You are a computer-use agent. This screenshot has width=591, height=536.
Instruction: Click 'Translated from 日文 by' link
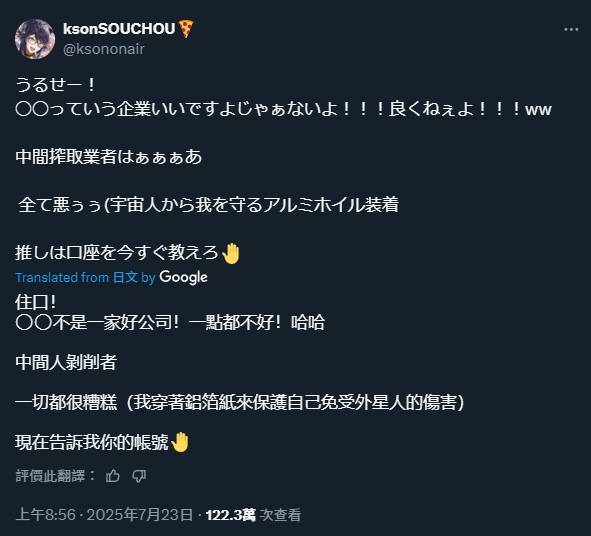(x=85, y=277)
